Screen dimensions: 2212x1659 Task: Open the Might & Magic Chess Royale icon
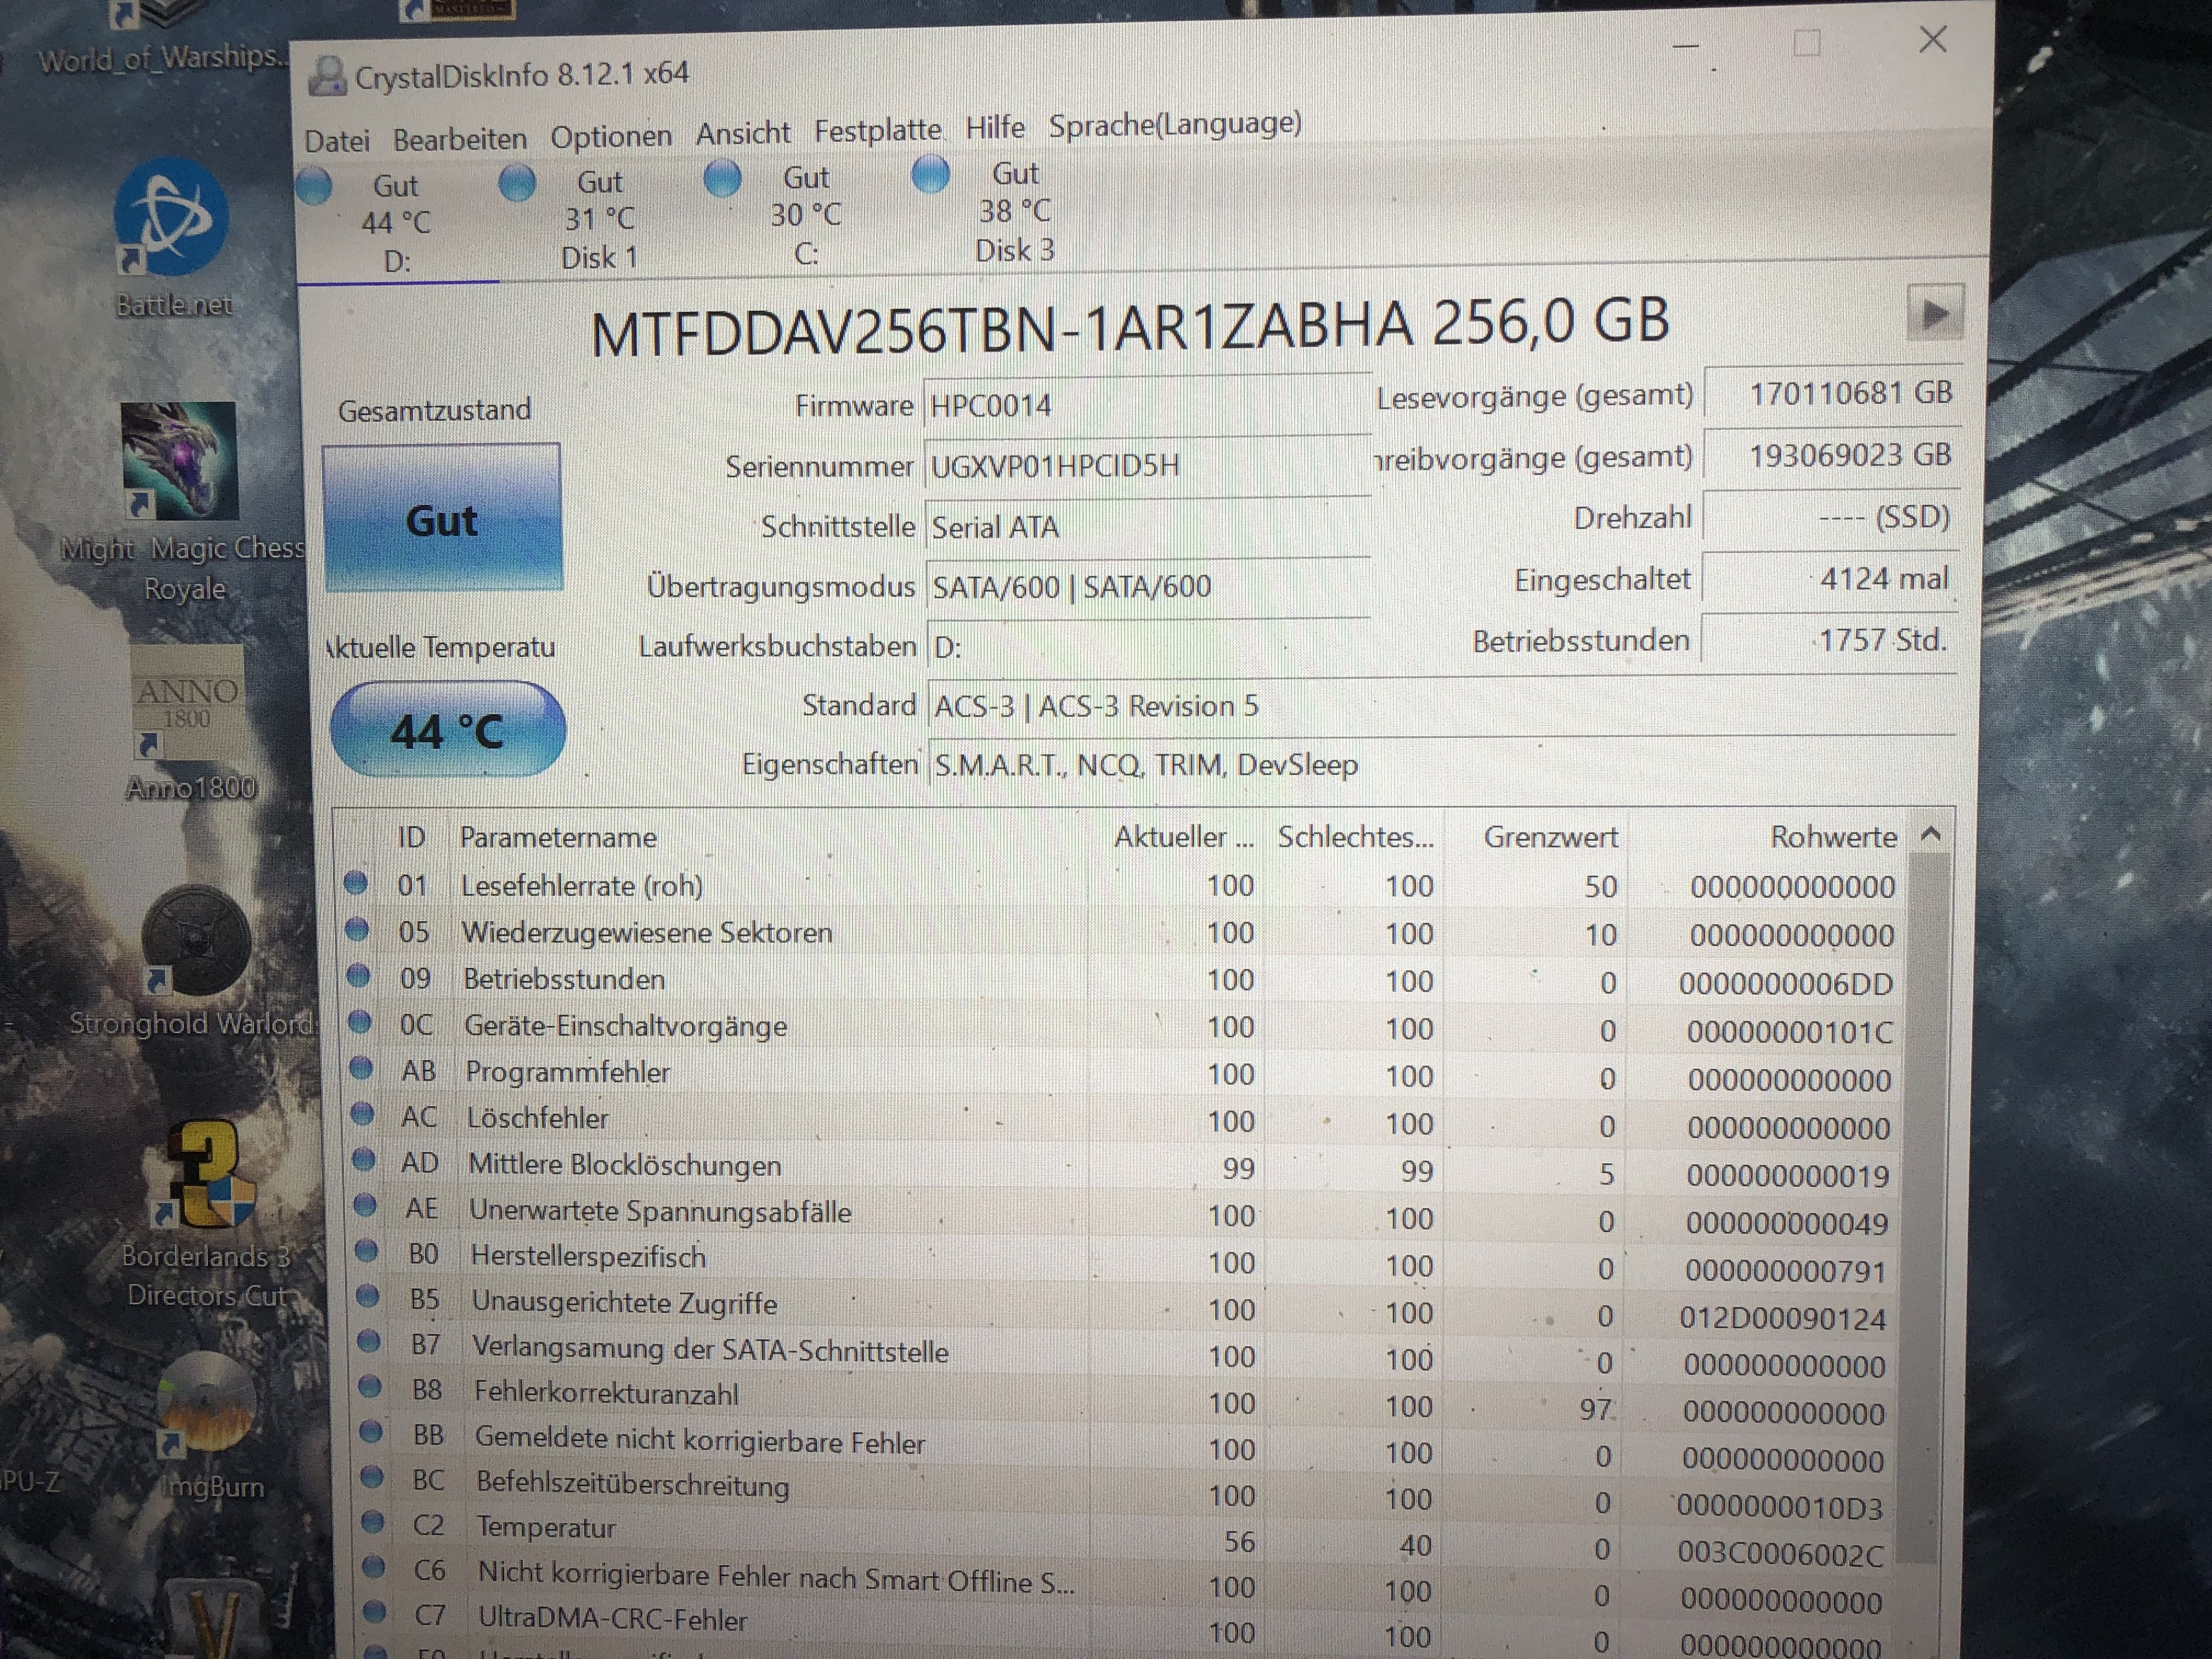(180, 461)
